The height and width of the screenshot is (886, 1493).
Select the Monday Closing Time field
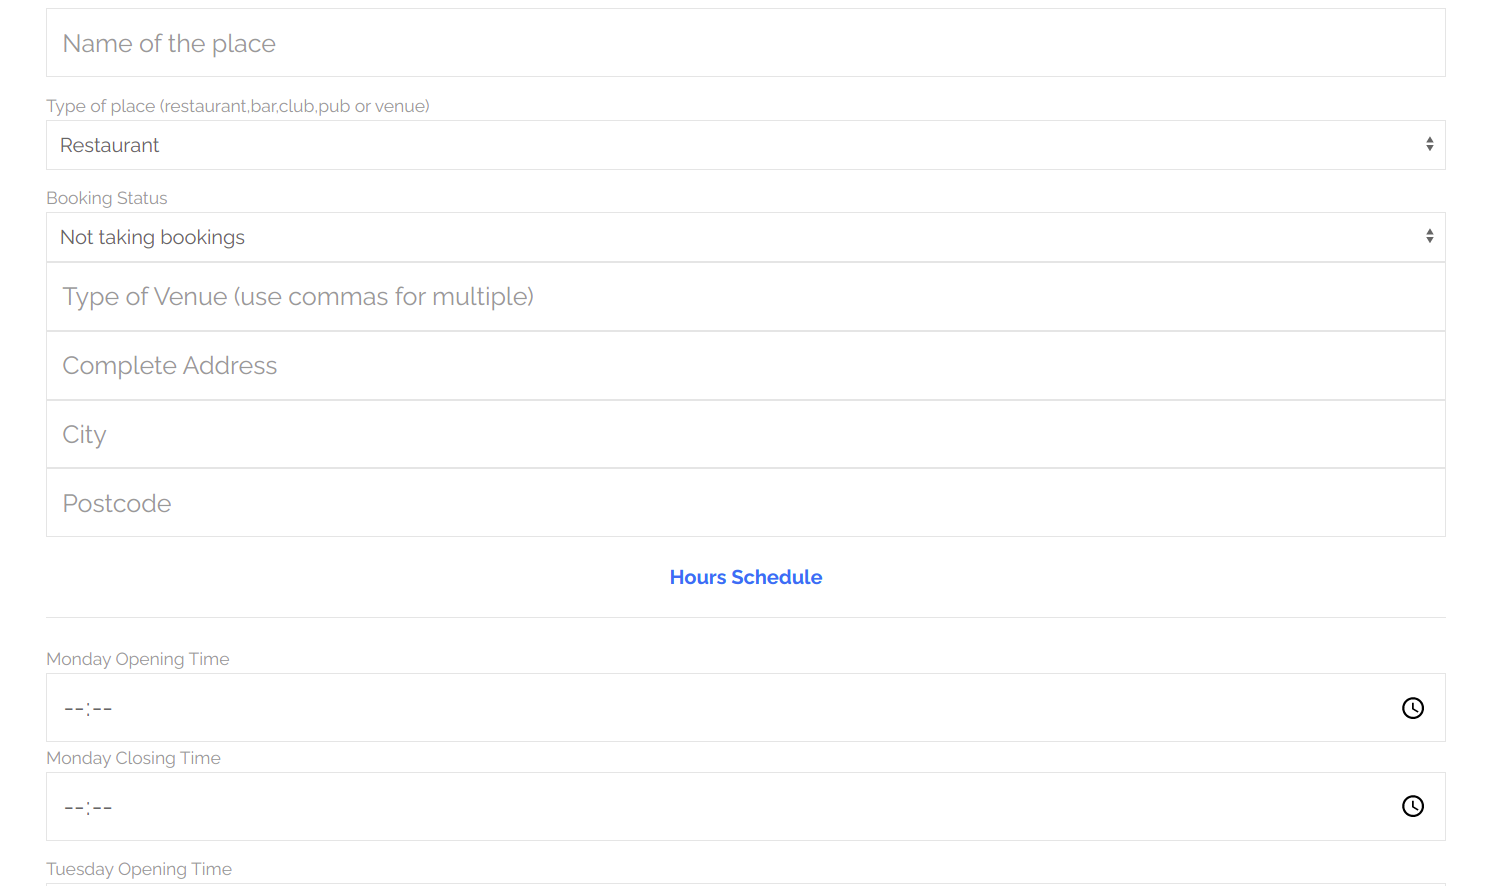pos(745,806)
